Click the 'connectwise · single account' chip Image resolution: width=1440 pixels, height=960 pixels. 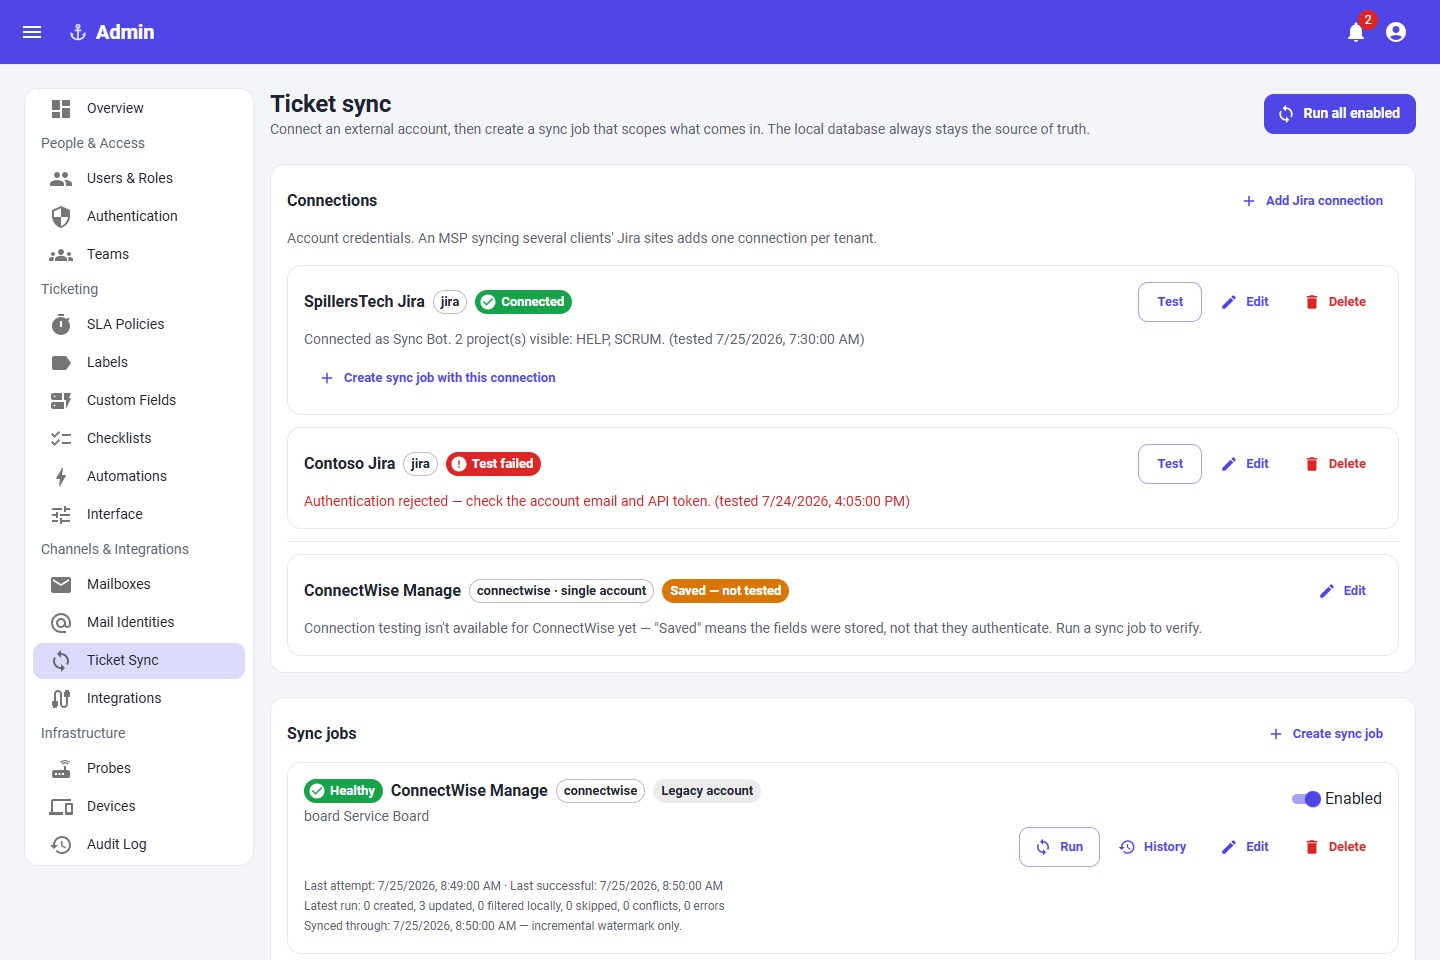[x=561, y=591]
